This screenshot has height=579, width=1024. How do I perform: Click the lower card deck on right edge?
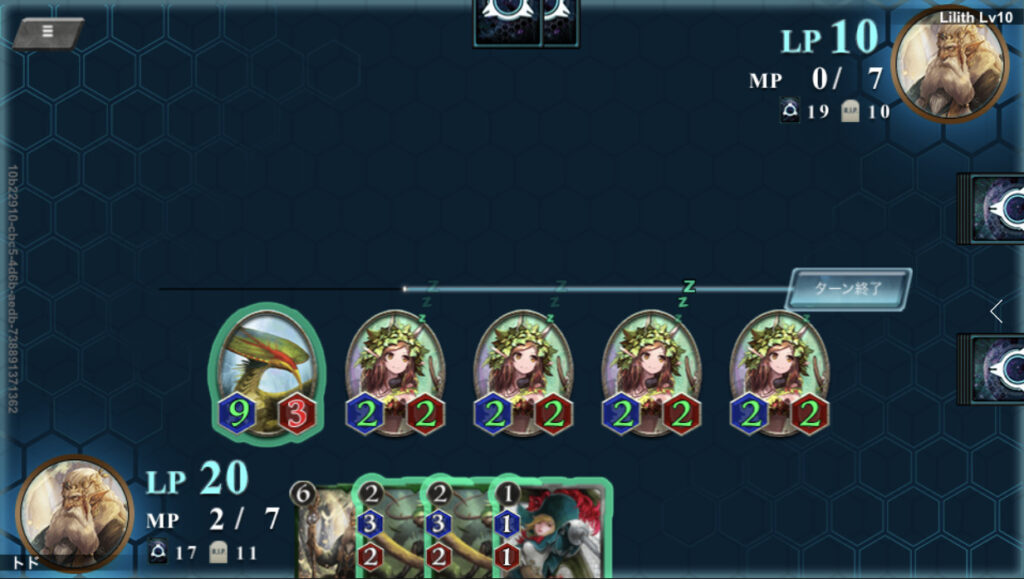pos(991,369)
